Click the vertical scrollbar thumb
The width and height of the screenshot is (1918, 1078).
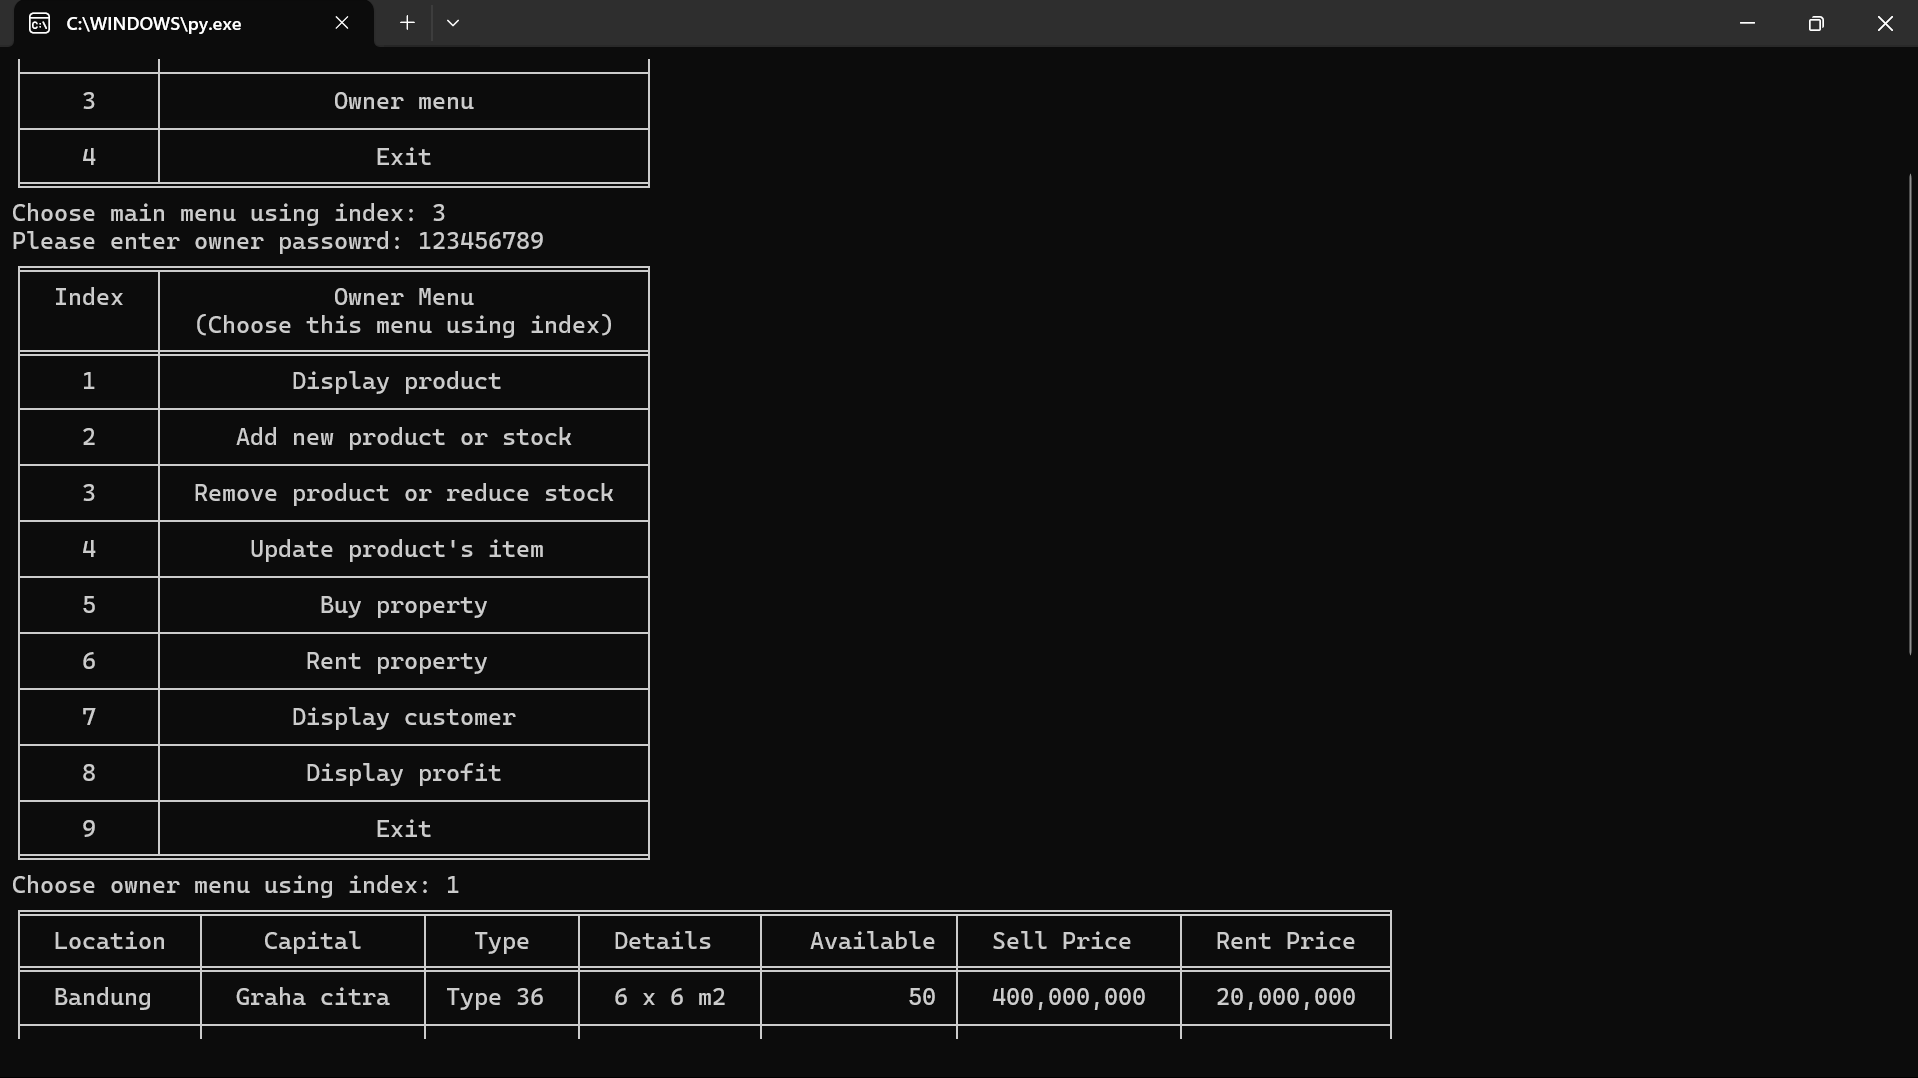point(1910,415)
